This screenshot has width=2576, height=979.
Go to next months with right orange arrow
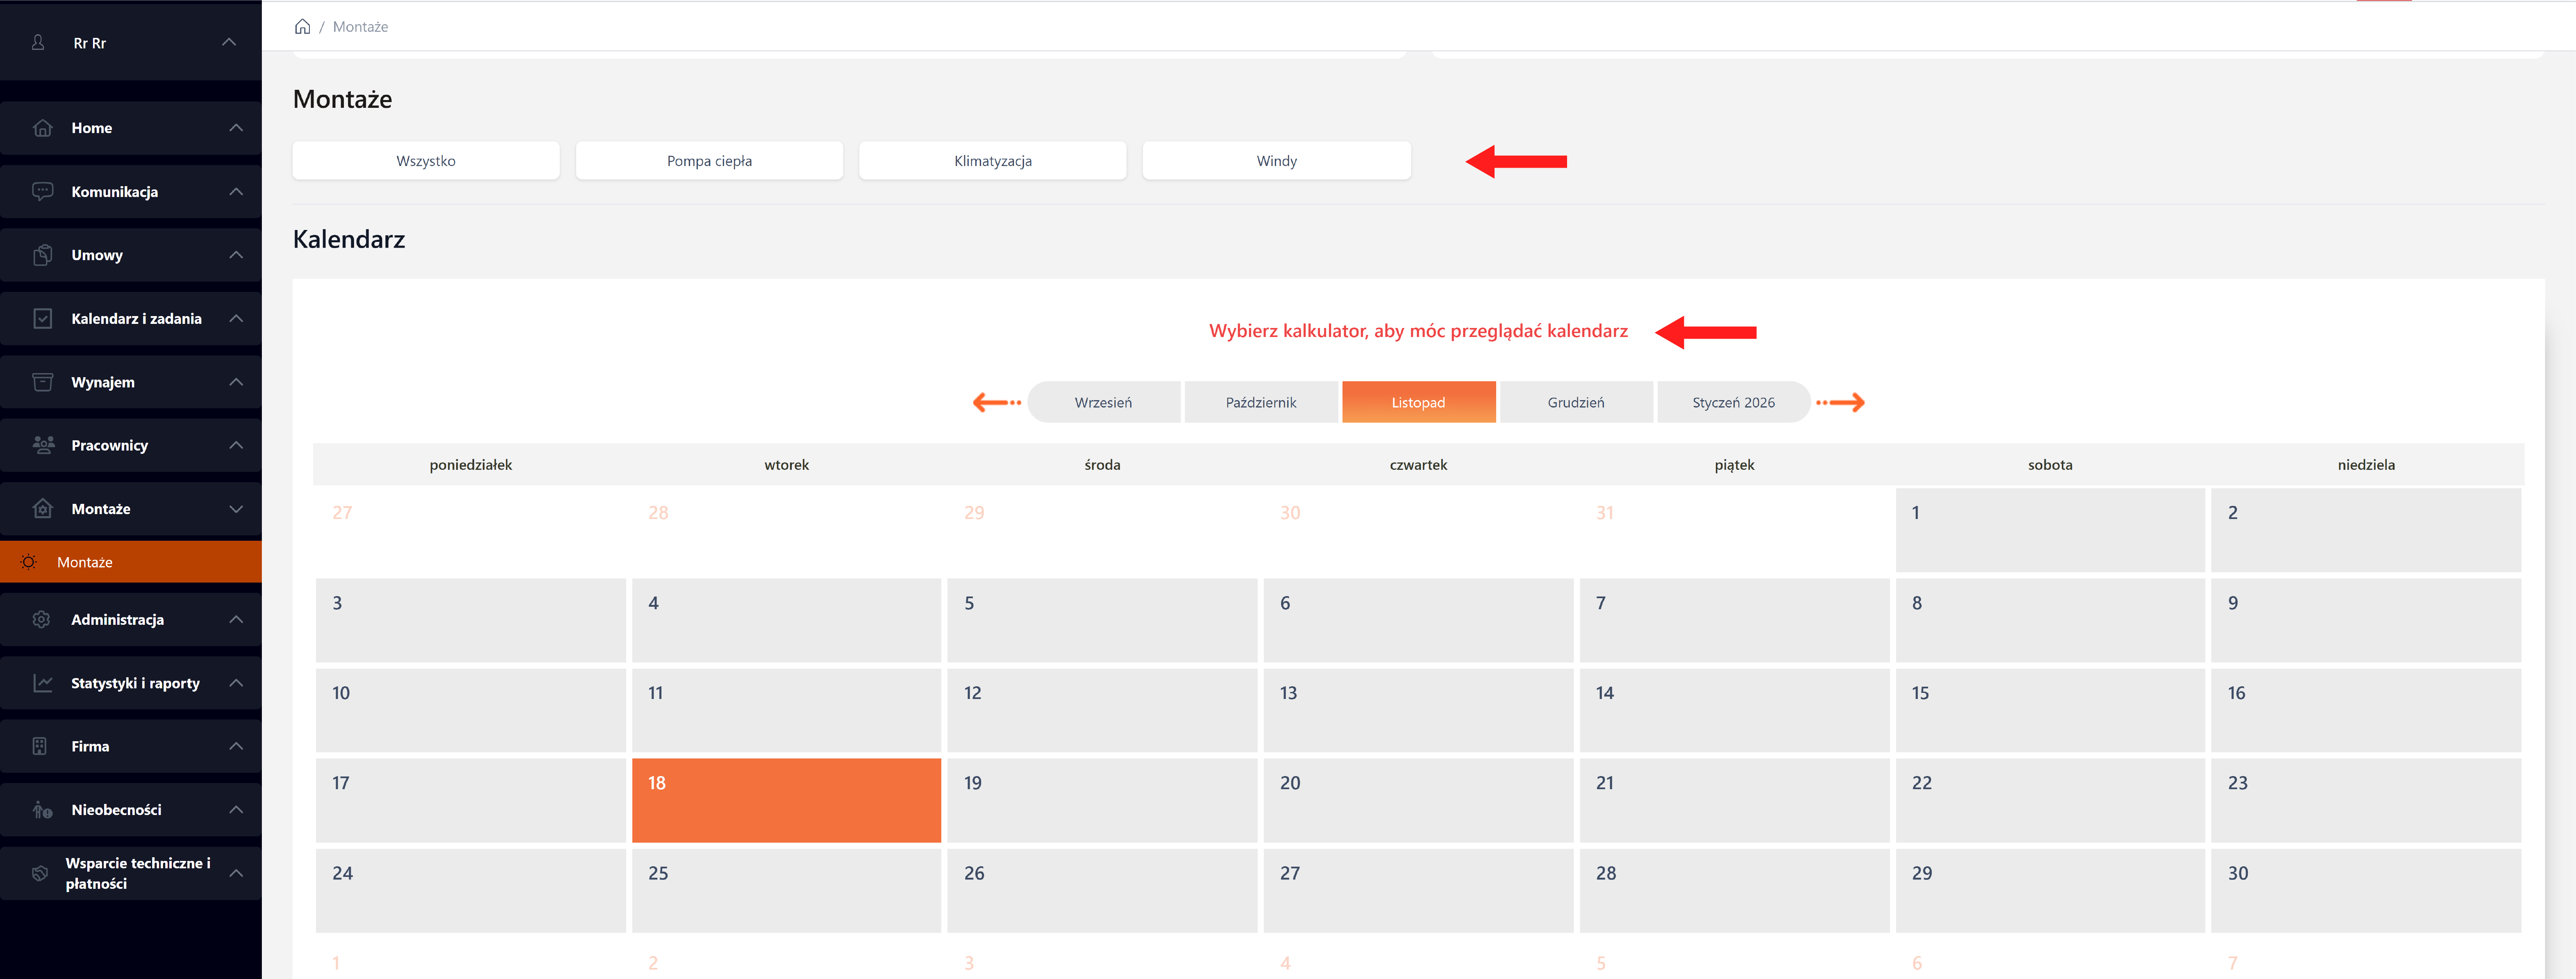[x=1840, y=402]
